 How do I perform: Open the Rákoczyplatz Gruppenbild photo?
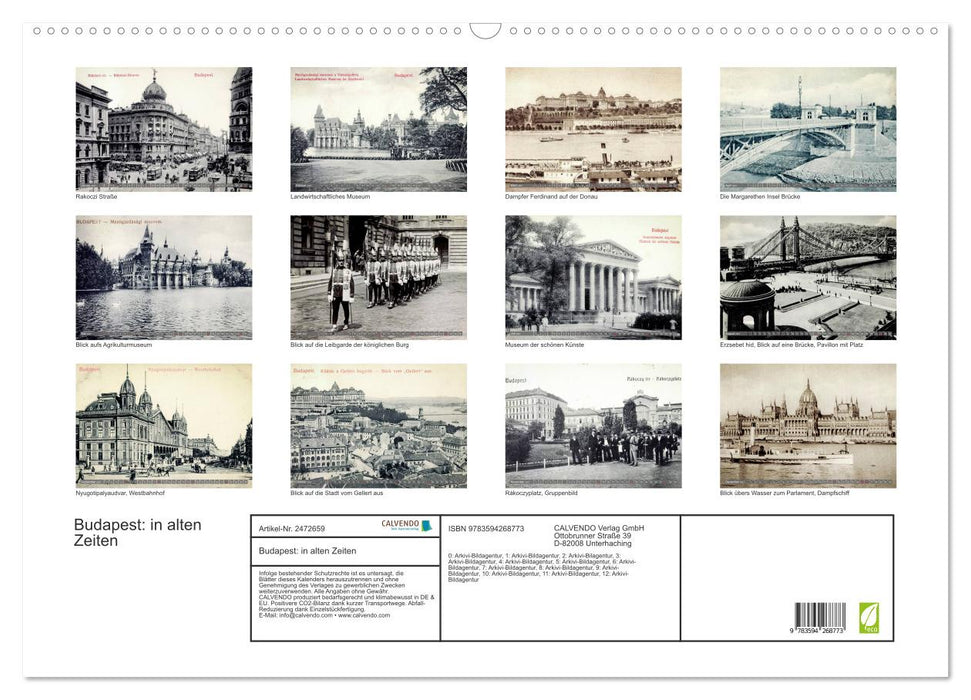[x=593, y=426]
